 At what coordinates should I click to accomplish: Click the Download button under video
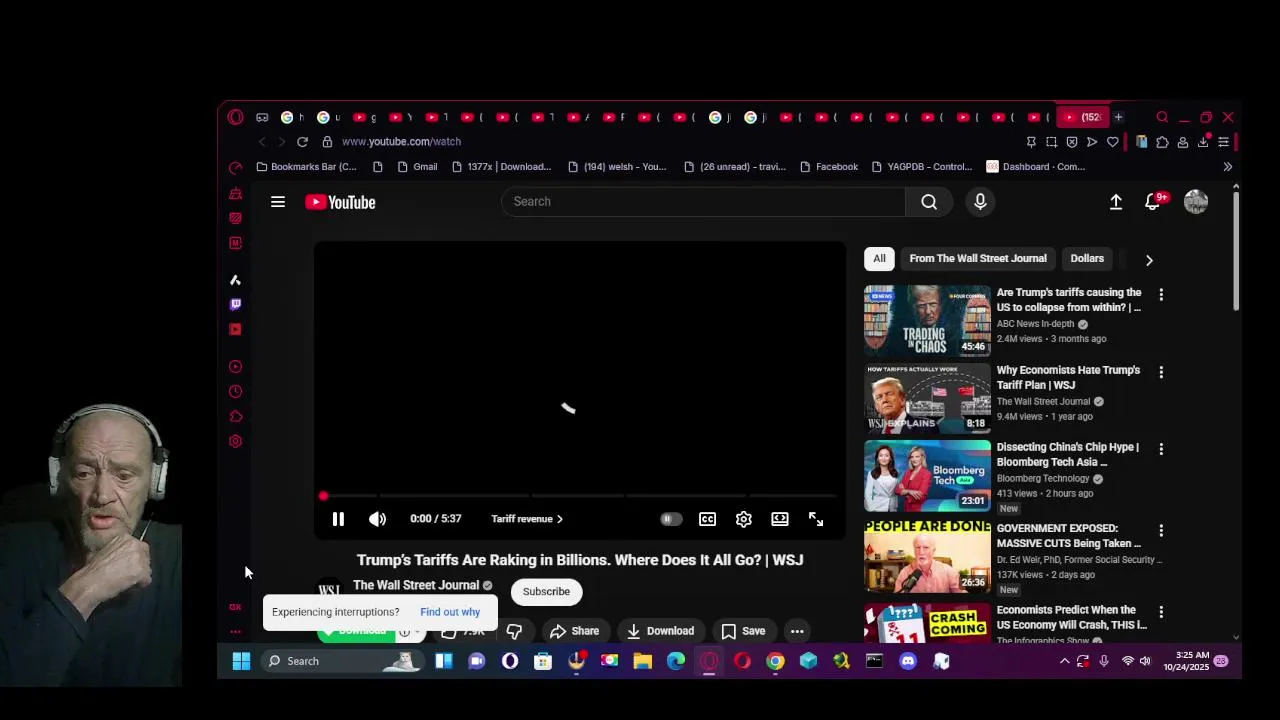(660, 631)
